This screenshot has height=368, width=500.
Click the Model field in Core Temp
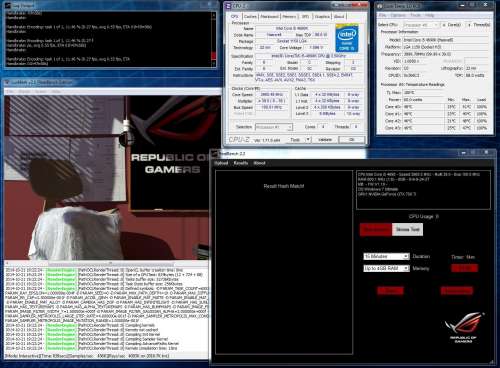(x=445, y=40)
